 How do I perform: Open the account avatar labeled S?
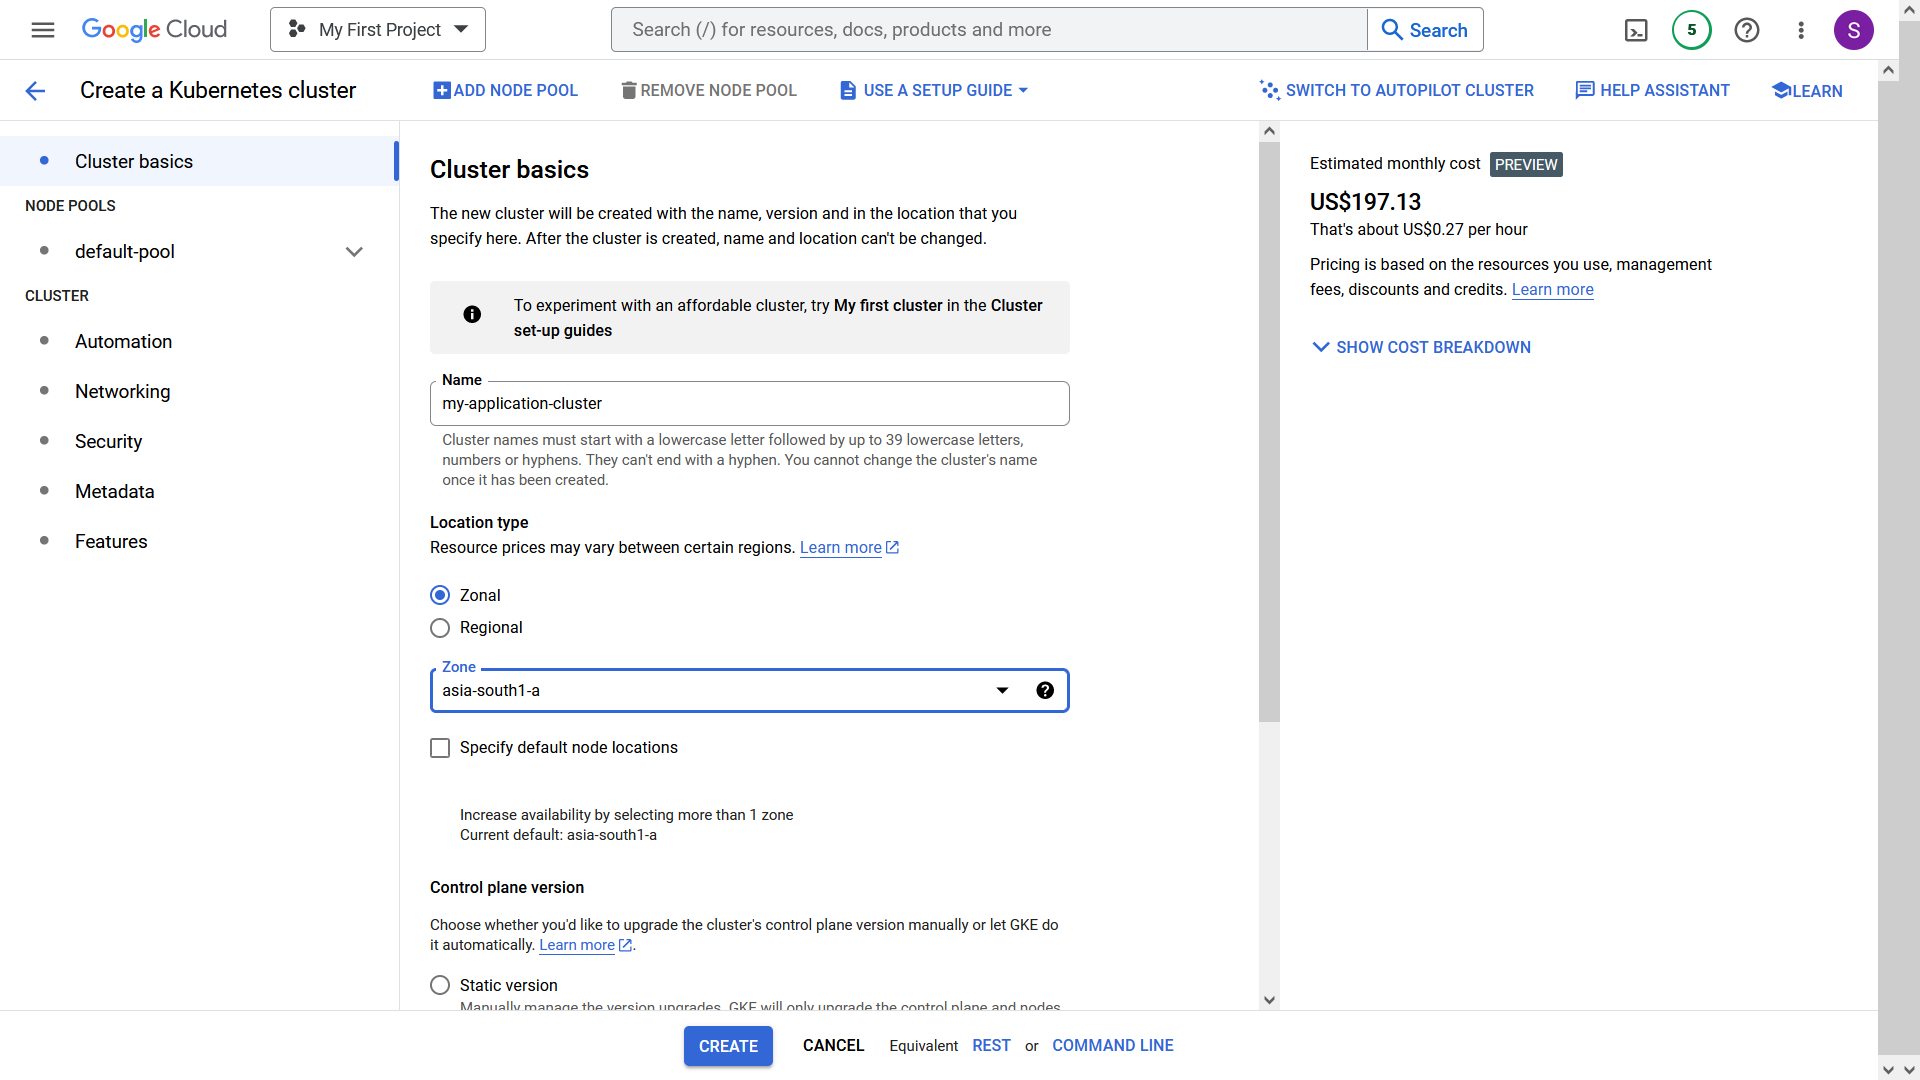[1853, 30]
